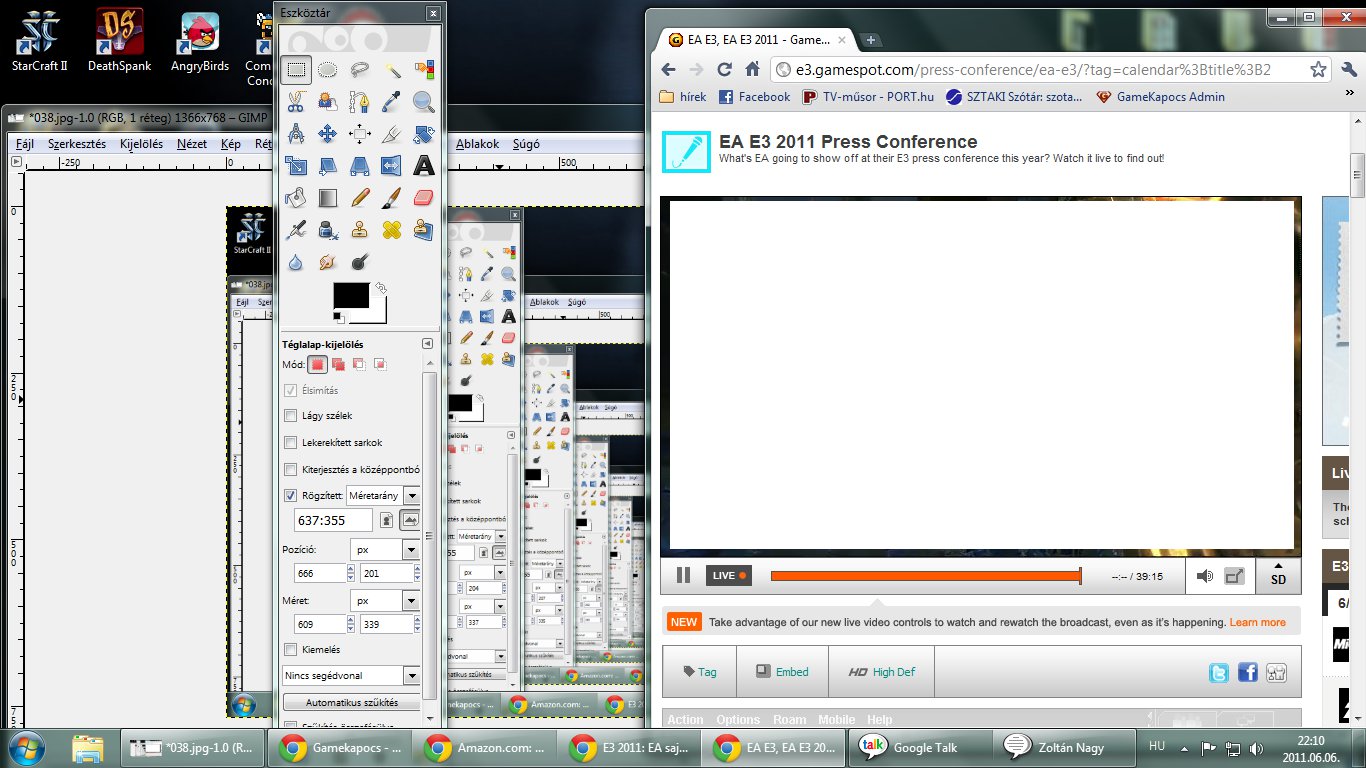The height and width of the screenshot is (768, 1366).
Task: Click the 637:355 aspect ratio field
Action: [x=334, y=520]
